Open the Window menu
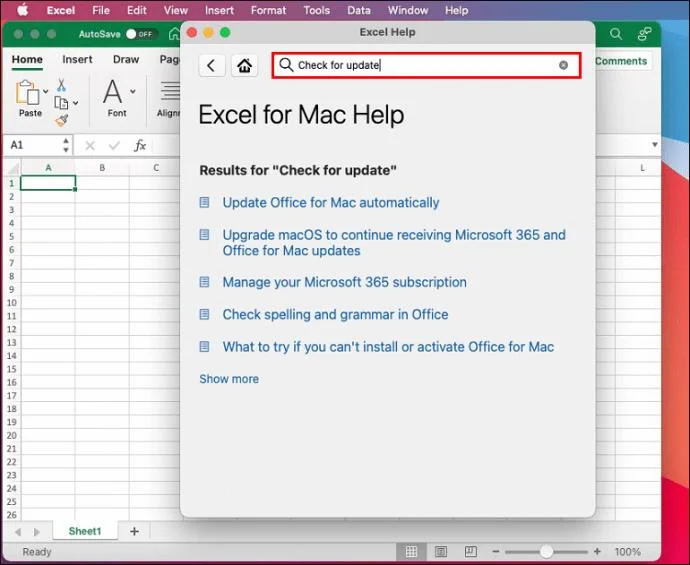This screenshot has height=565, width=690. tap(407, 10)
